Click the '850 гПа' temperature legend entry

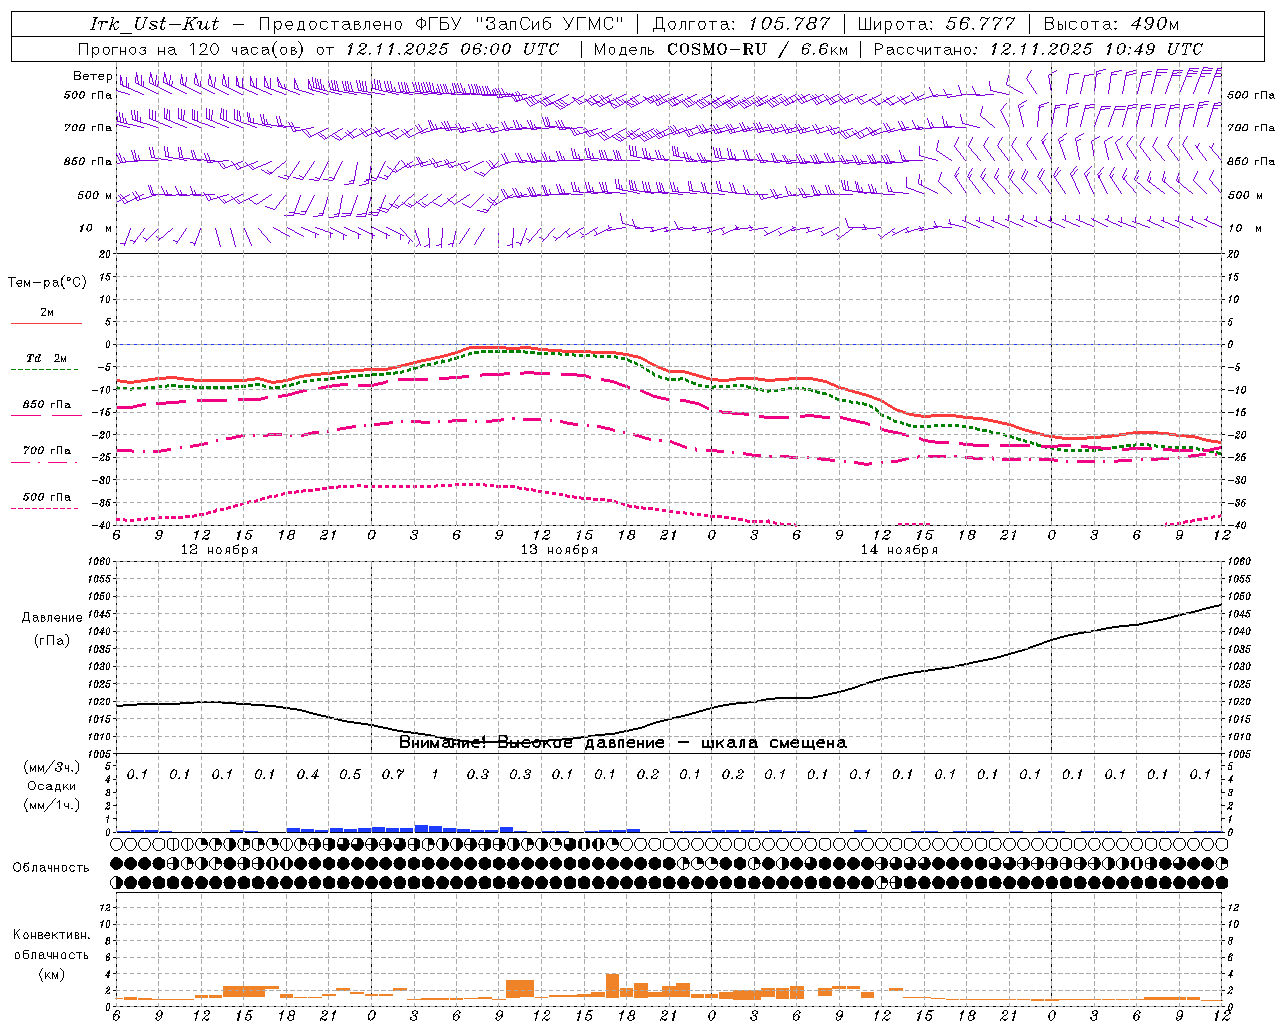tap(47, 405)
